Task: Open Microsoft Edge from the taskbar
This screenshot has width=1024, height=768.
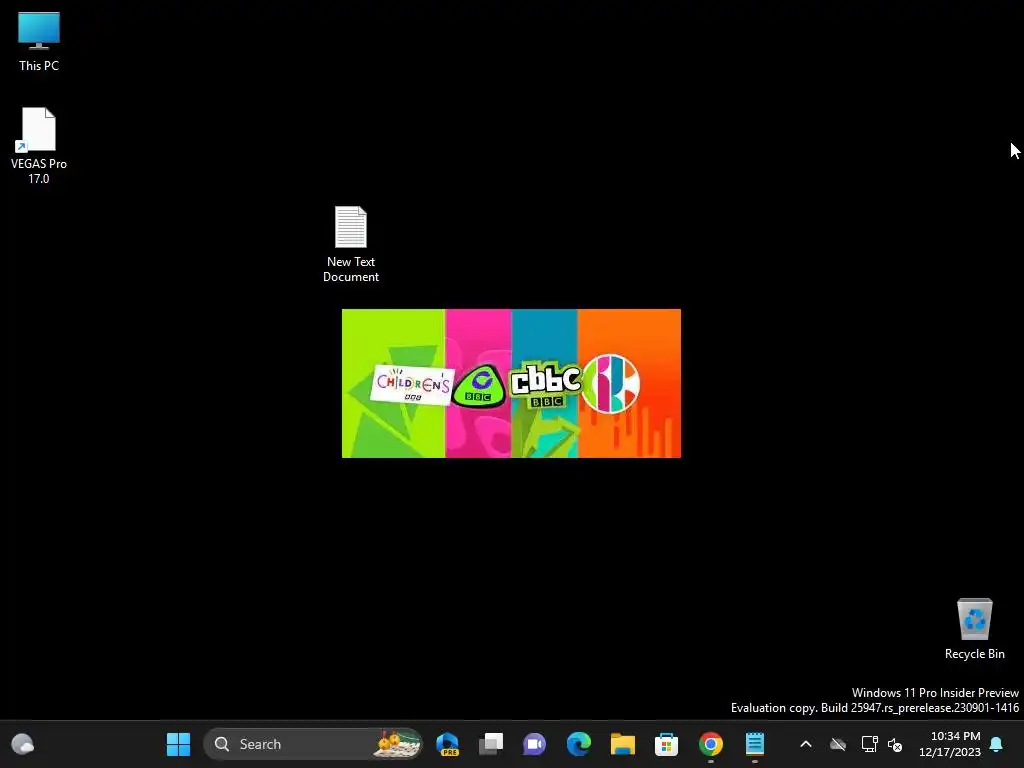Action: pyautogui.click(x=579, y=744)
